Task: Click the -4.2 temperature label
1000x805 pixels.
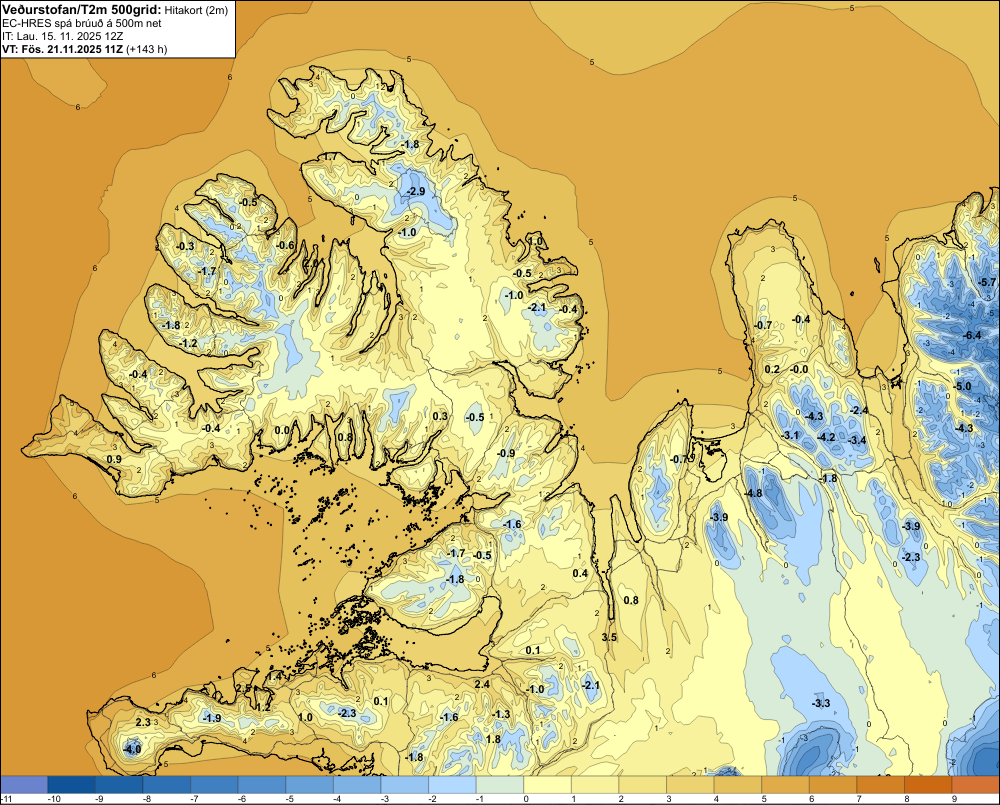Action: coord(826,438)
